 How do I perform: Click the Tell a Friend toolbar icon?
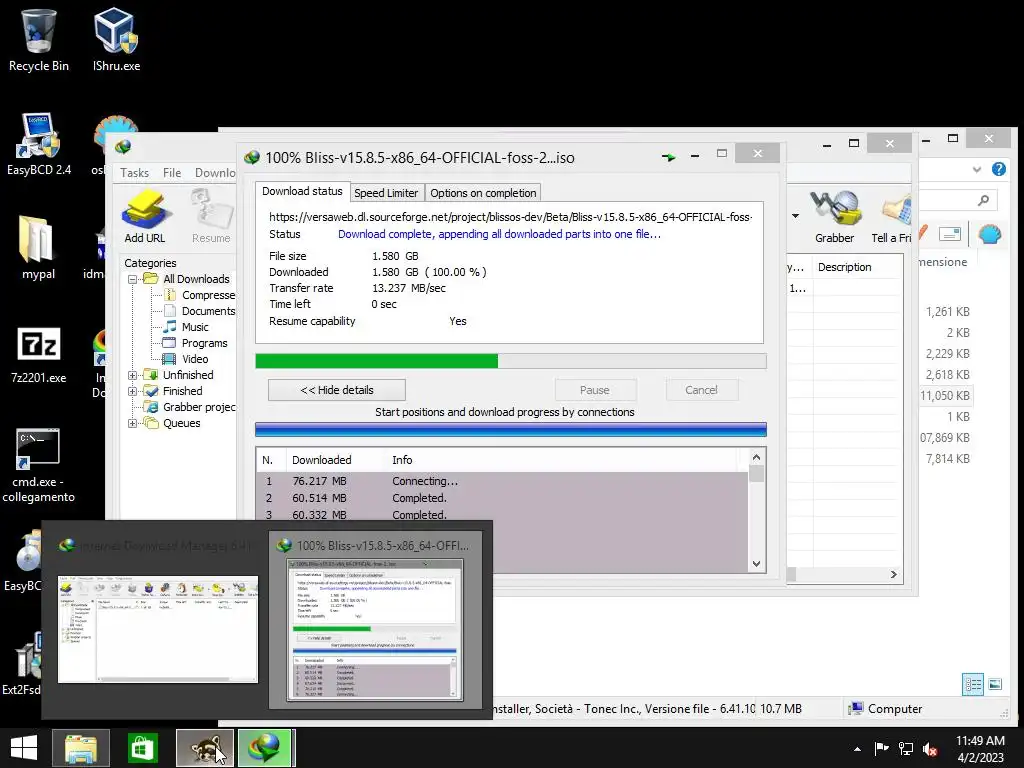point(892,216)
